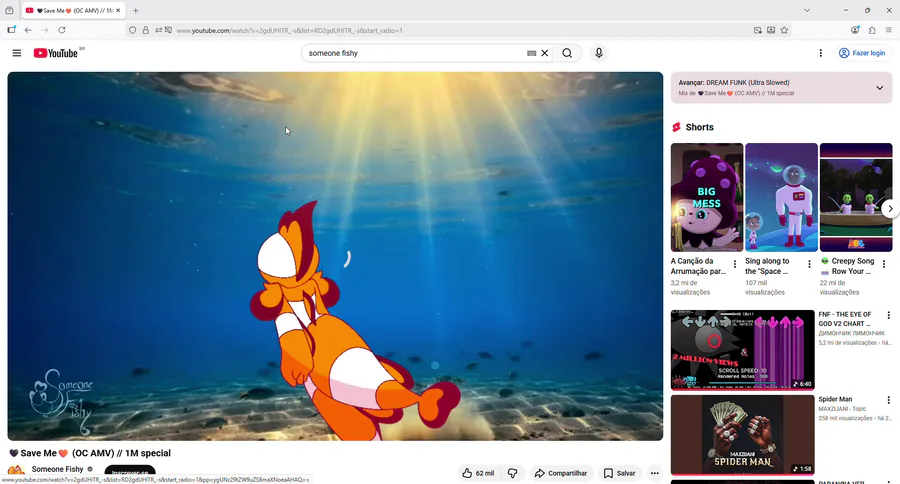
Task: Bookmark this page with the star
Action: coord(784,30)
